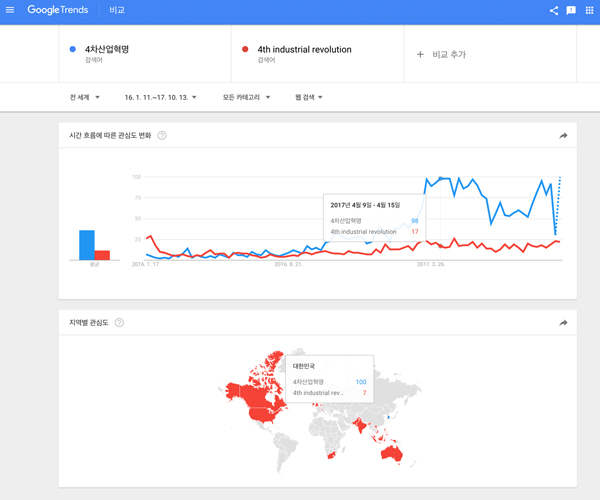This screenshot has height=500, width=600.
Task: Open the Google apps grid icon
Action: tap(589, 10)
